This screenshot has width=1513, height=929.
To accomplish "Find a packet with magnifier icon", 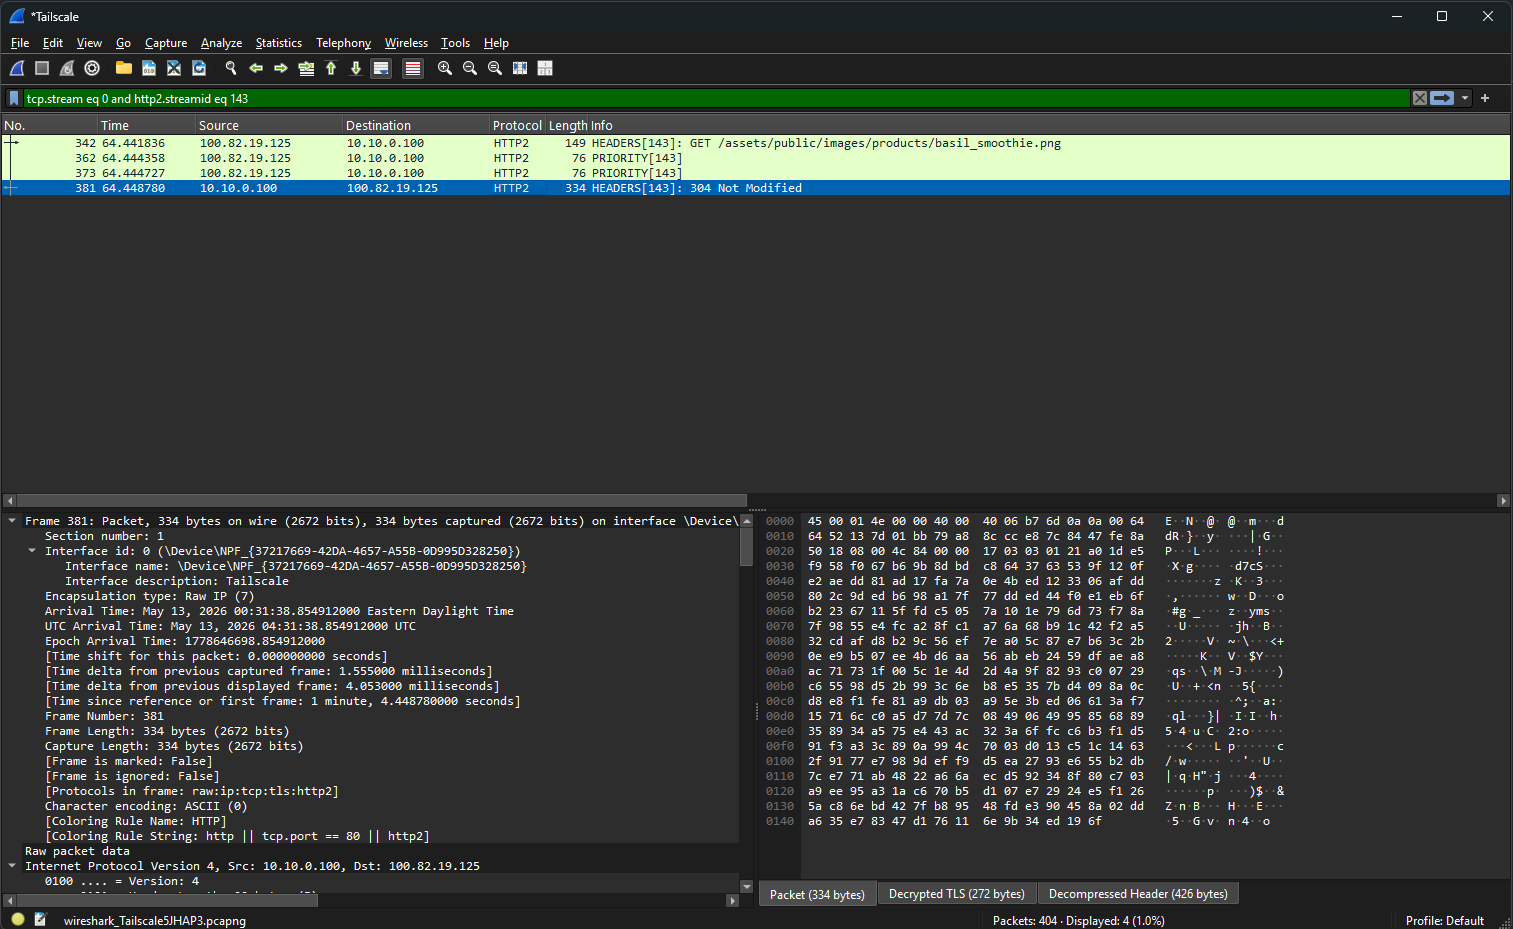I will pos(231,68).
